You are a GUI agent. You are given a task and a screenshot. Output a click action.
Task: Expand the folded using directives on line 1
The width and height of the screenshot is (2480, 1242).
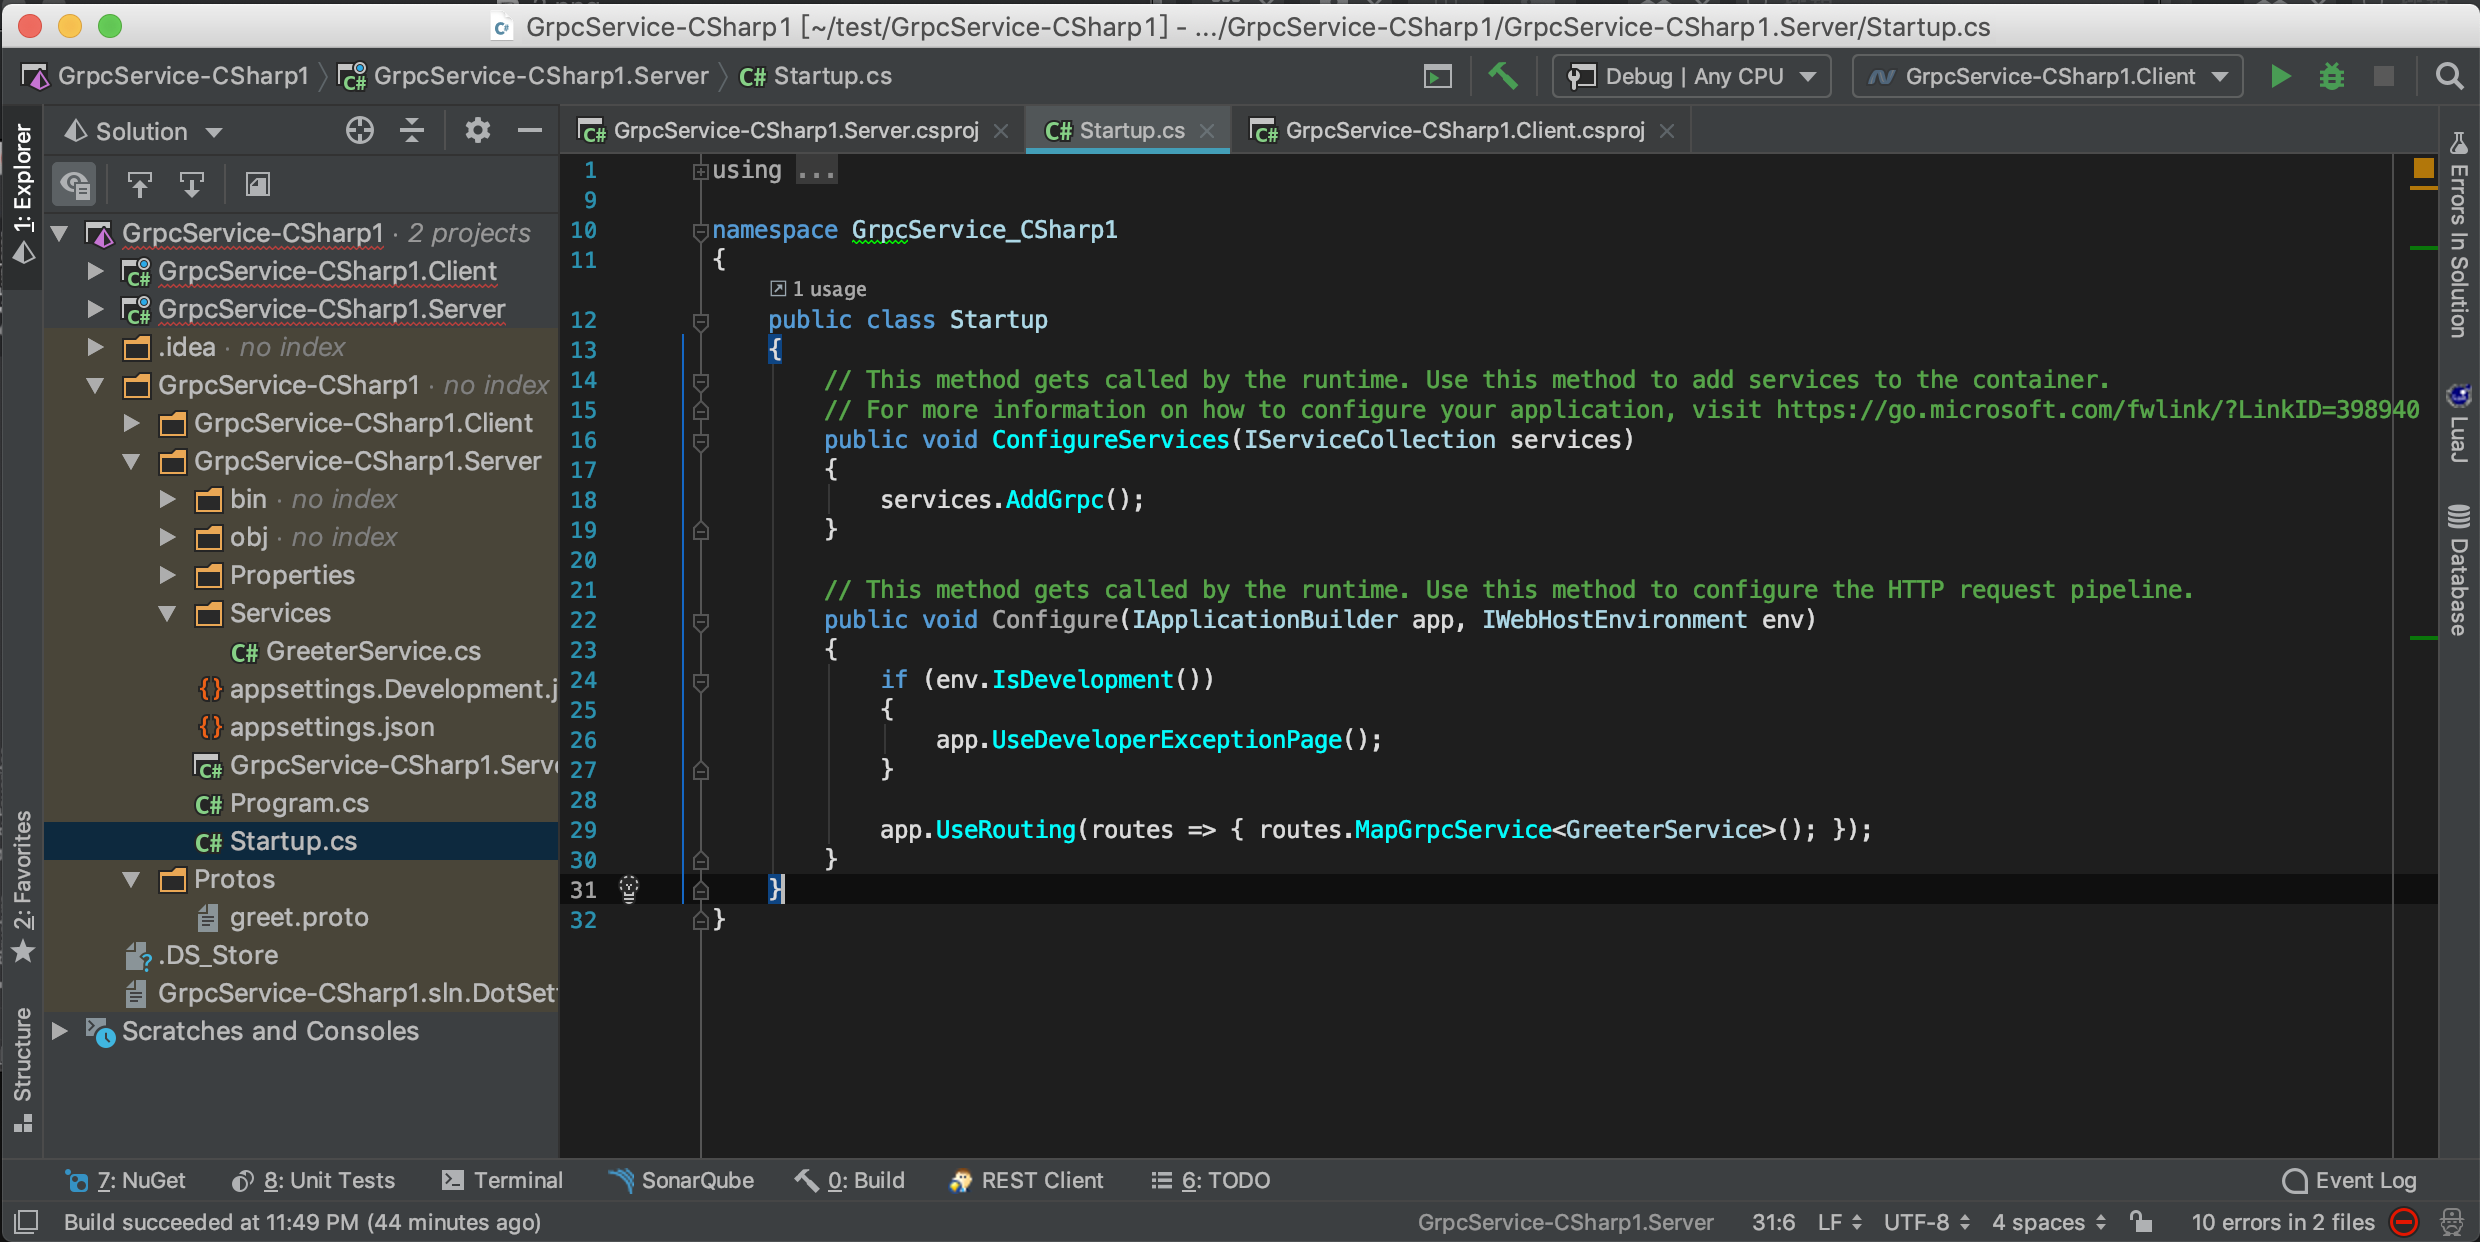click(x=700, y=171)
